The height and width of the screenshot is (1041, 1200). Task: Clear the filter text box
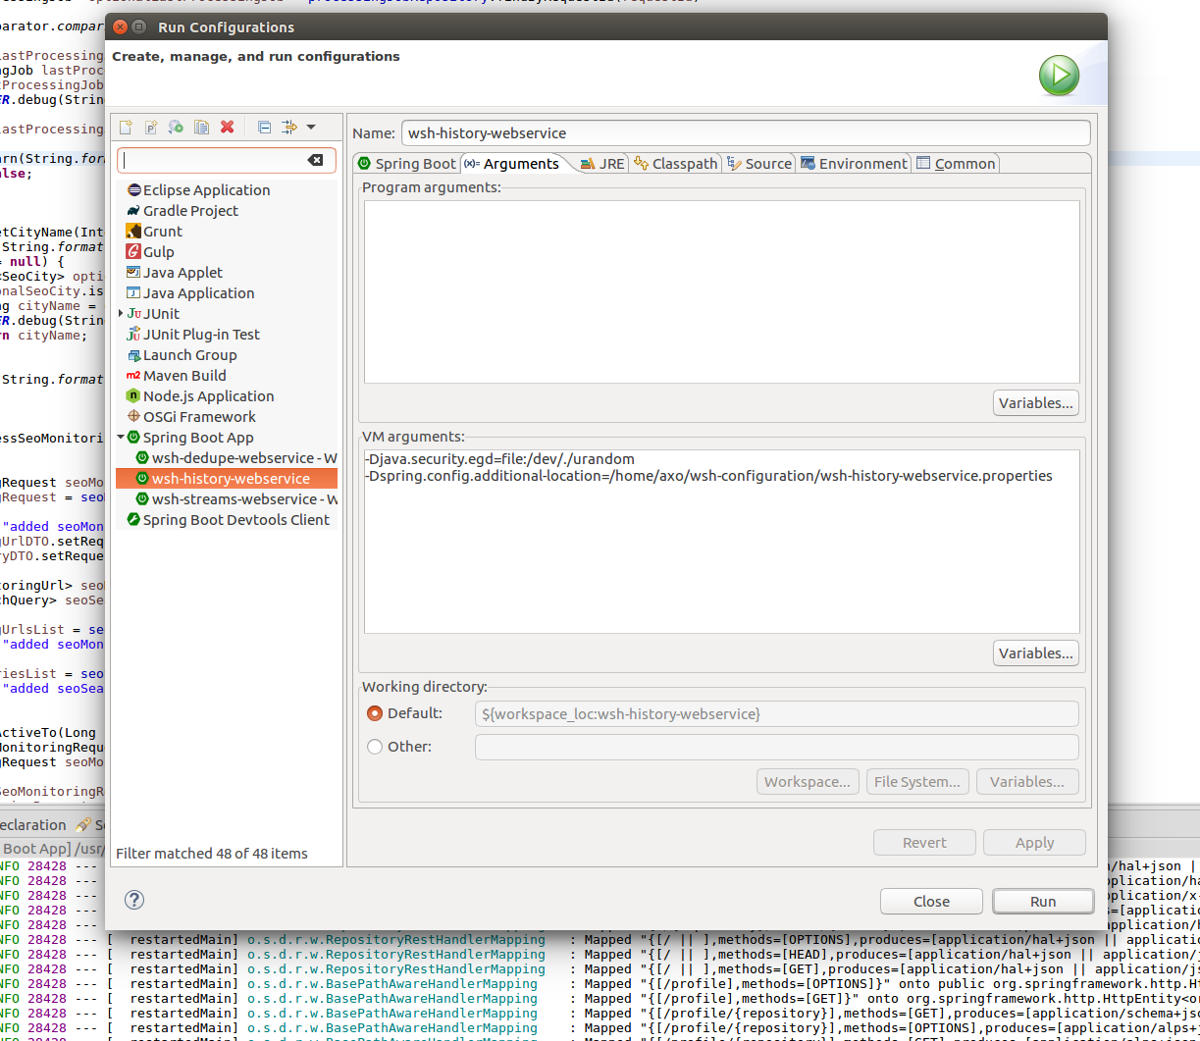tap(315, 160)
